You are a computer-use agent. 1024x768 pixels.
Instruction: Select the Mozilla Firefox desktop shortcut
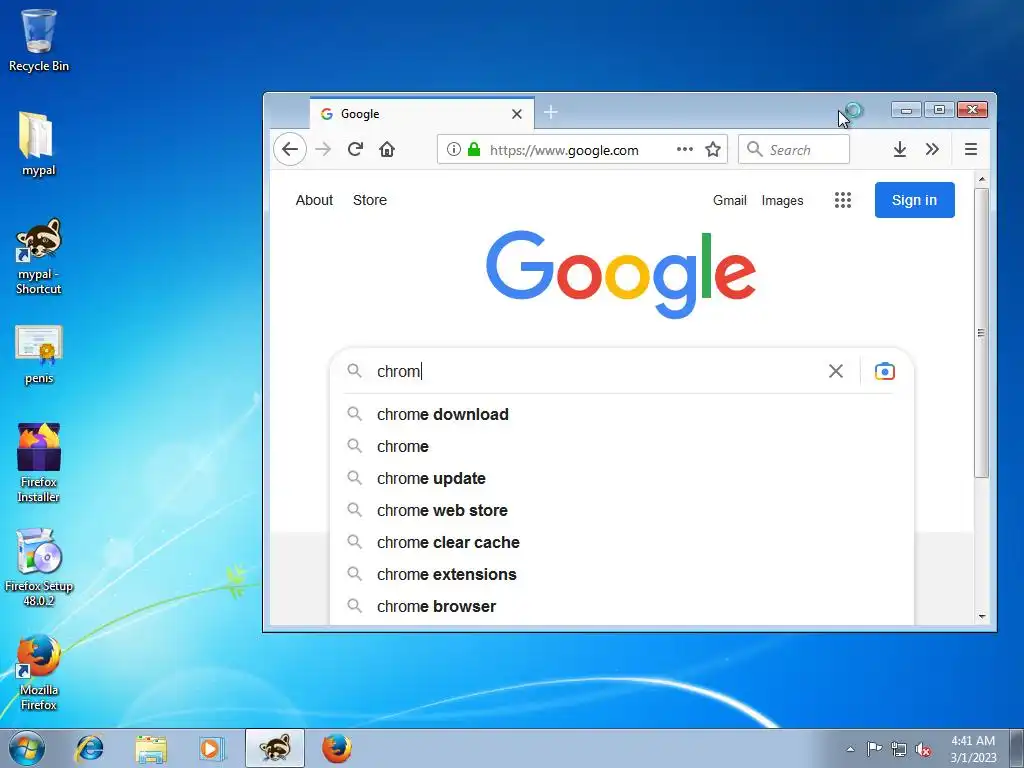(x=39, y=671)
